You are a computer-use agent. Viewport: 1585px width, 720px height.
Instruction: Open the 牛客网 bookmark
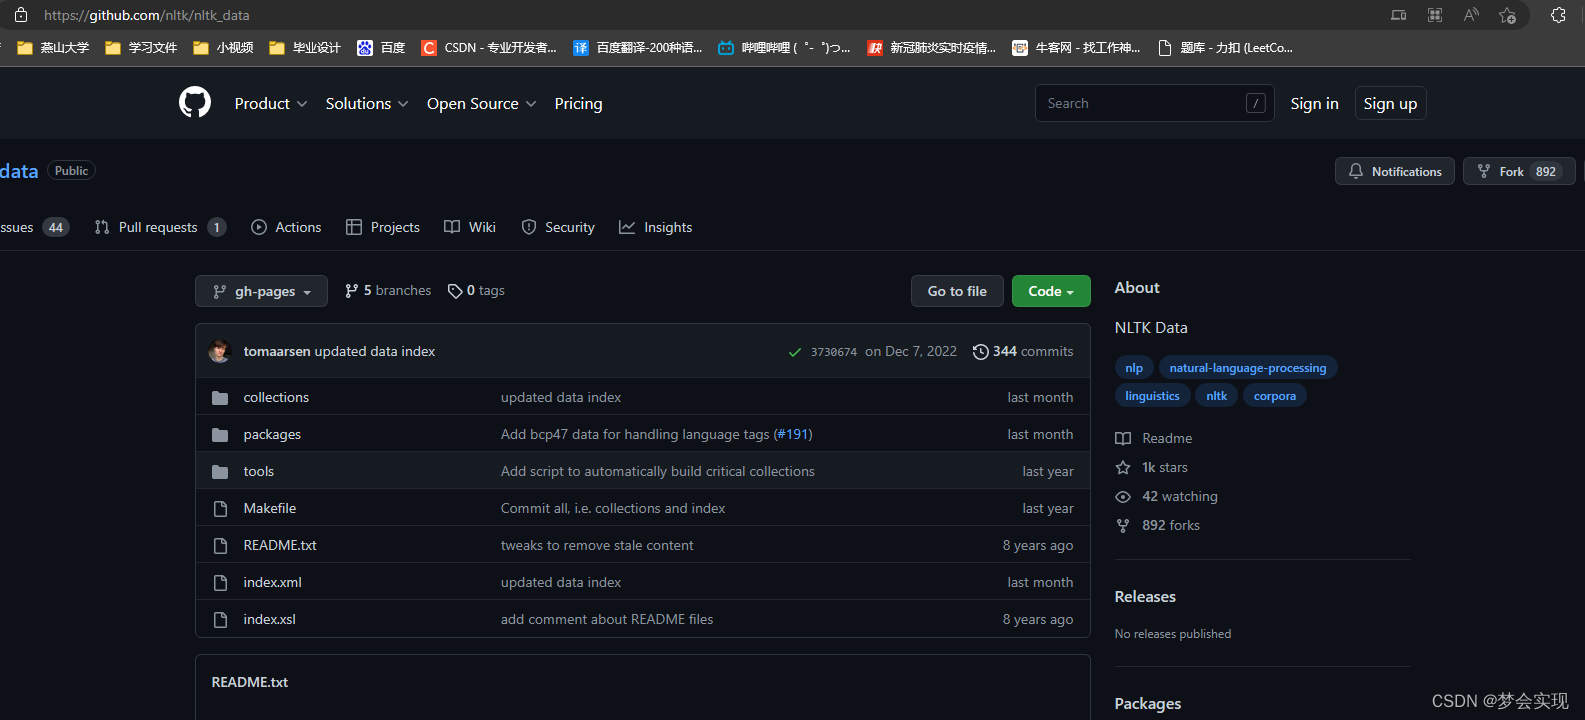tap(1076, 47)
